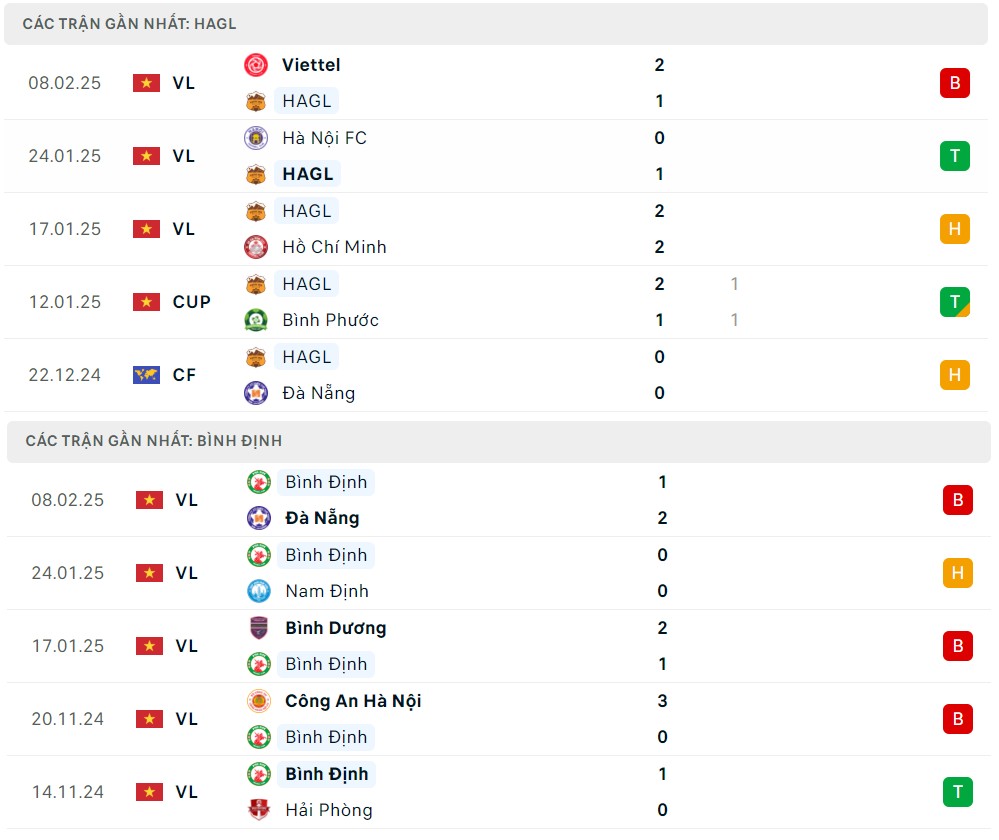Click the Viettel club logo
999x840 pixels.
(x=256, y=65)
